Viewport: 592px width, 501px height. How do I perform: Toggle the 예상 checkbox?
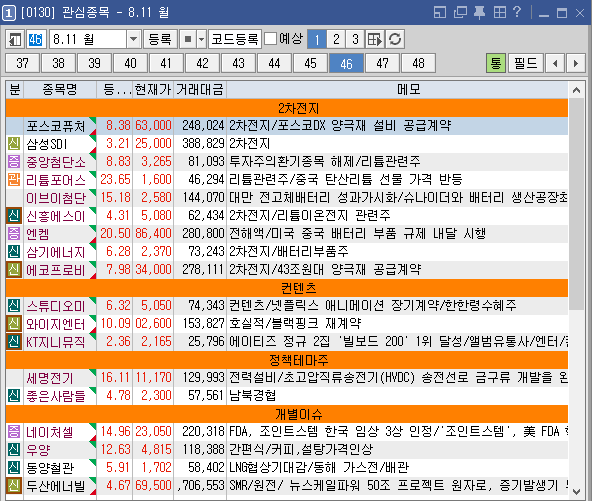click(x=271, y=39)
